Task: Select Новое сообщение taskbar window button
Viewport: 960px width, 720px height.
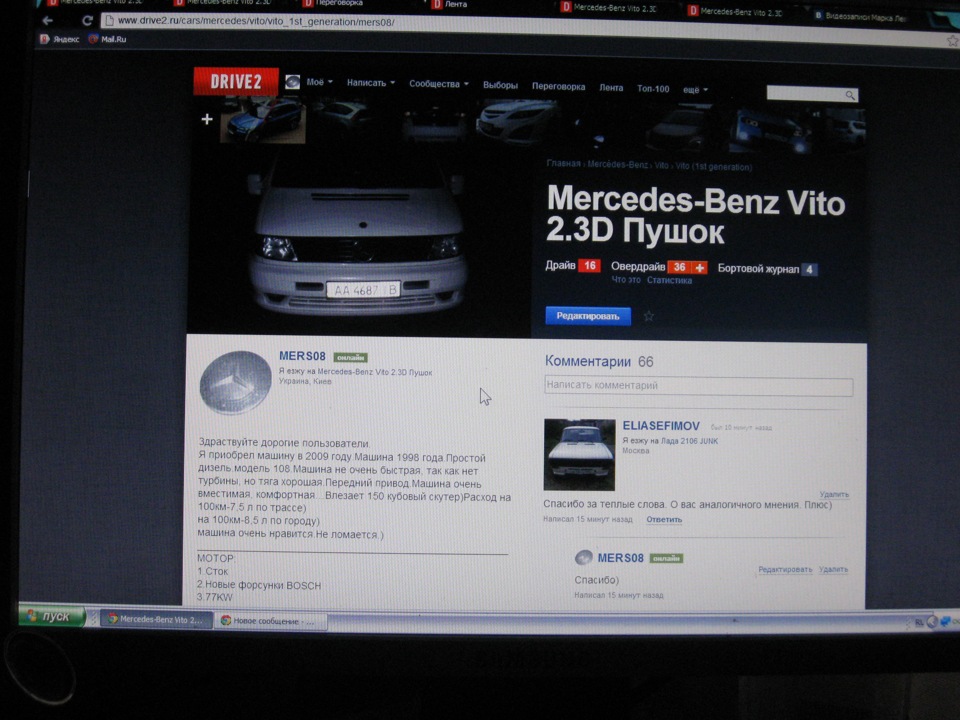Action: pos(270,621)
